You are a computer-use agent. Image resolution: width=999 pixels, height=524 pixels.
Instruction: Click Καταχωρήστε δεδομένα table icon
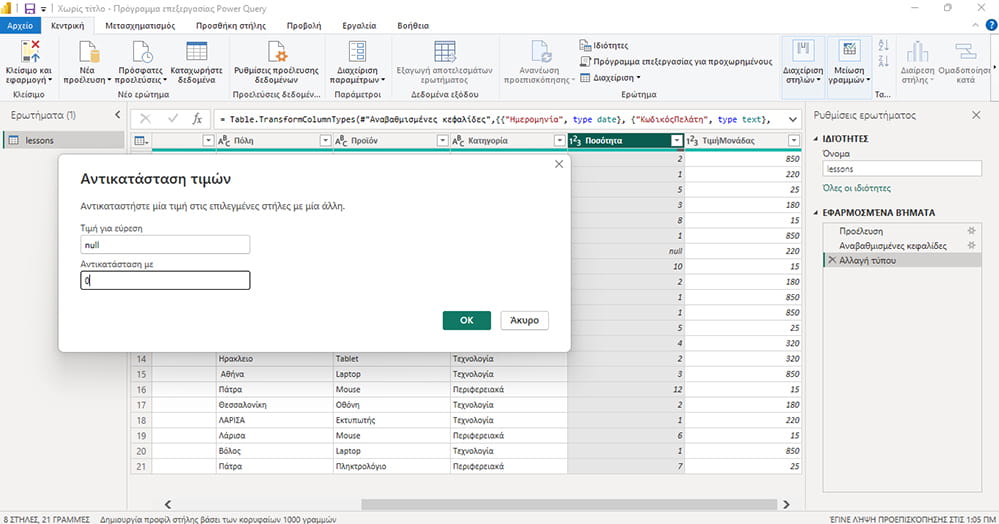[196, 51]
